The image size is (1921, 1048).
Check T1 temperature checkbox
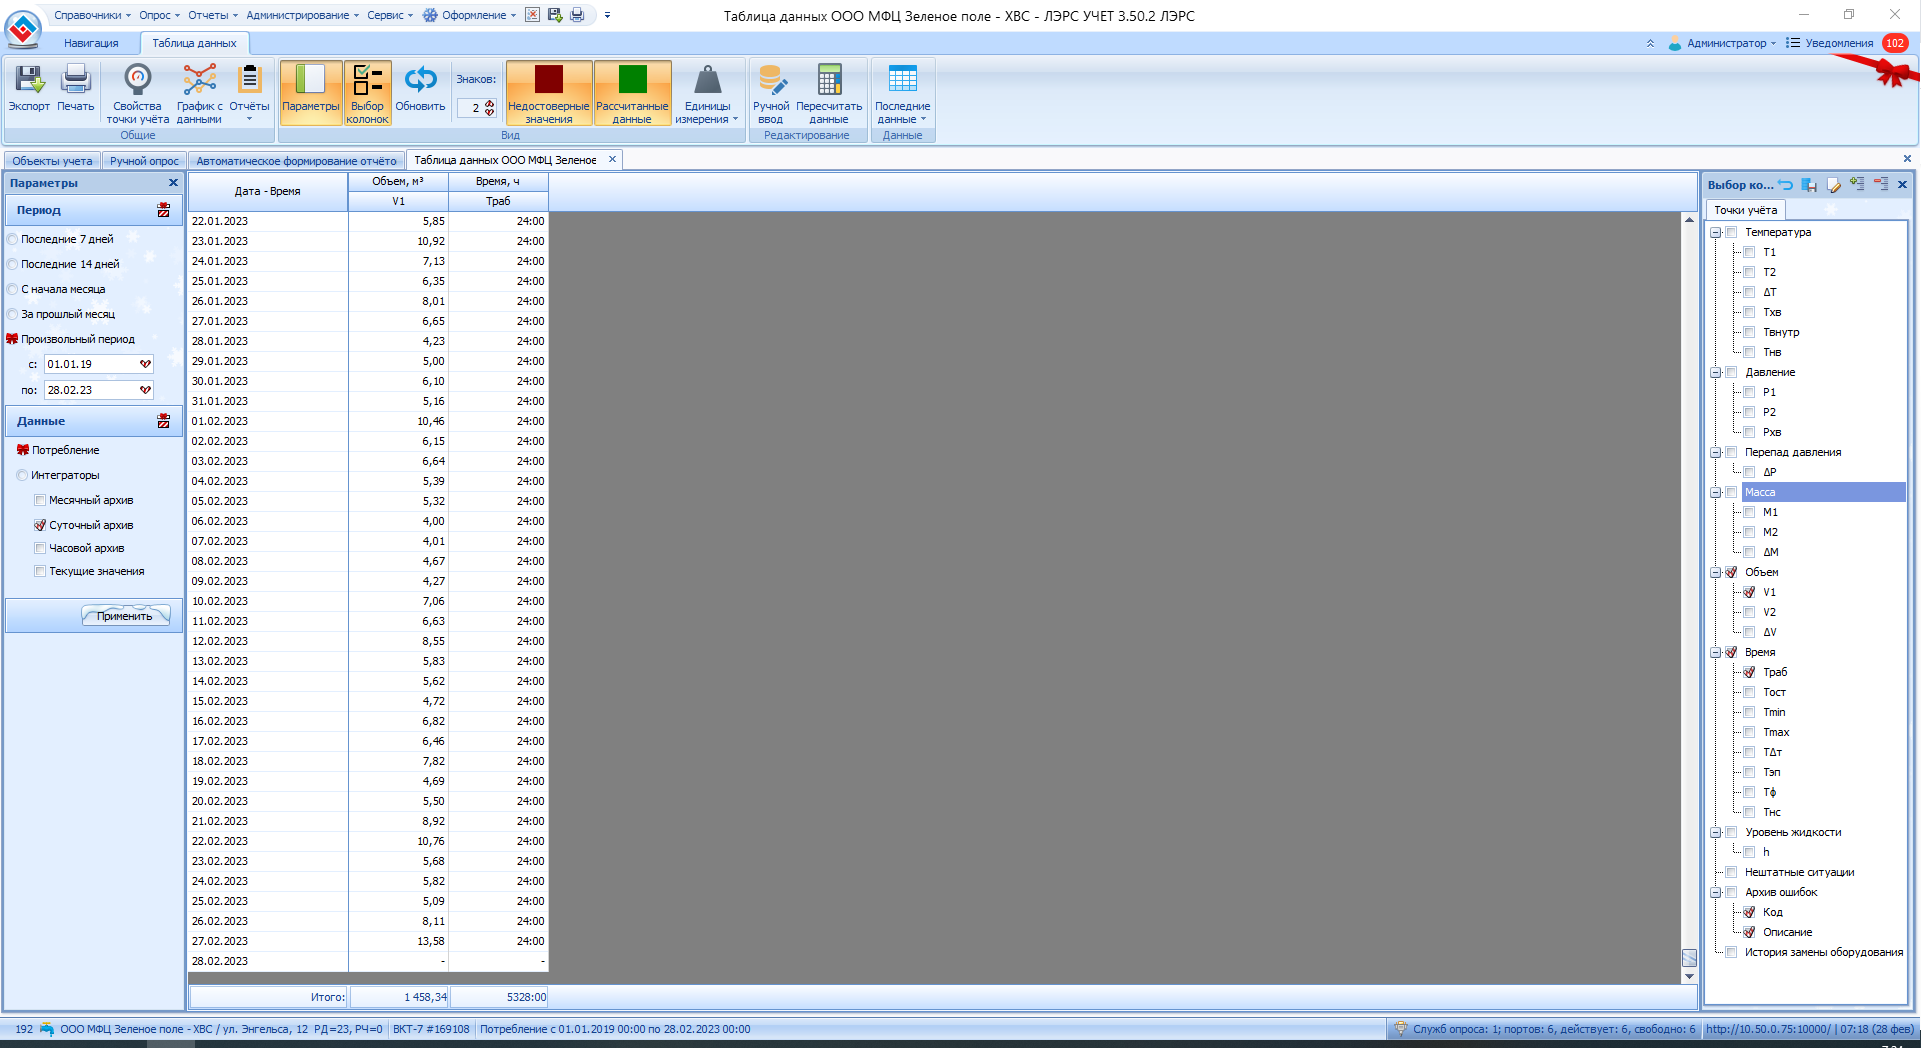pos(1749,252)
